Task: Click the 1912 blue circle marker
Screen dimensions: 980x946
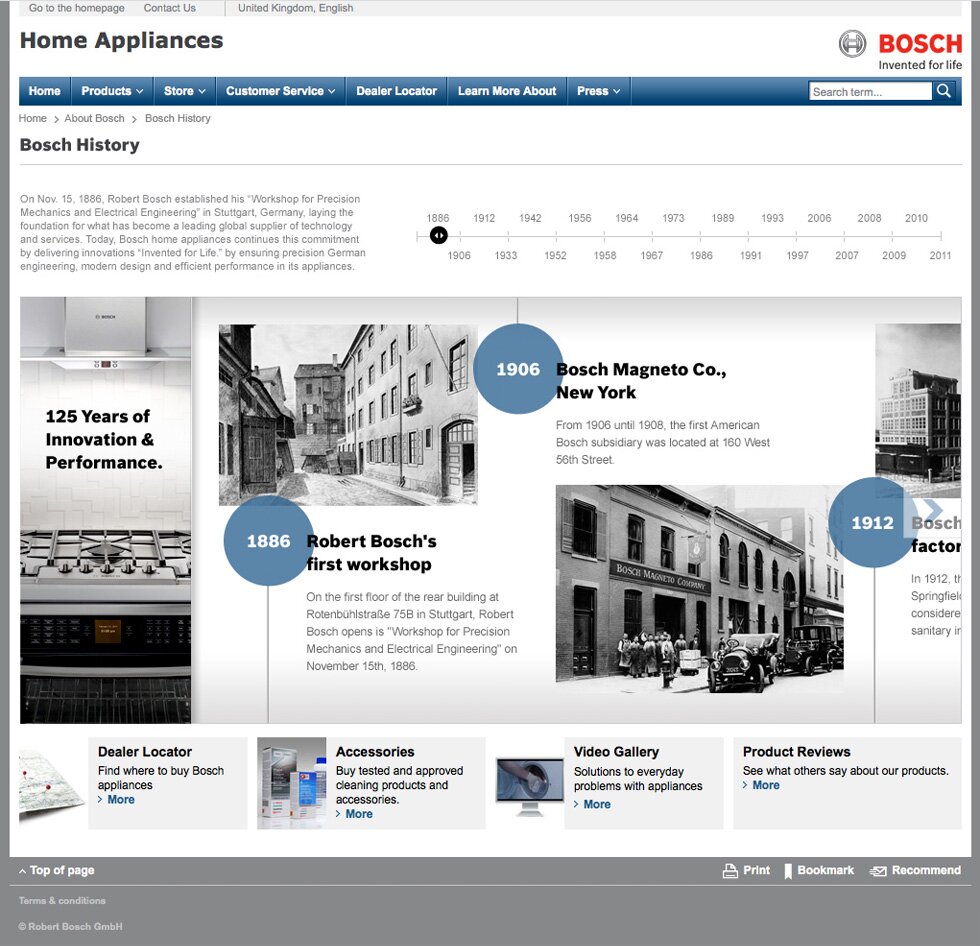Action: click(x=873, y=522)
